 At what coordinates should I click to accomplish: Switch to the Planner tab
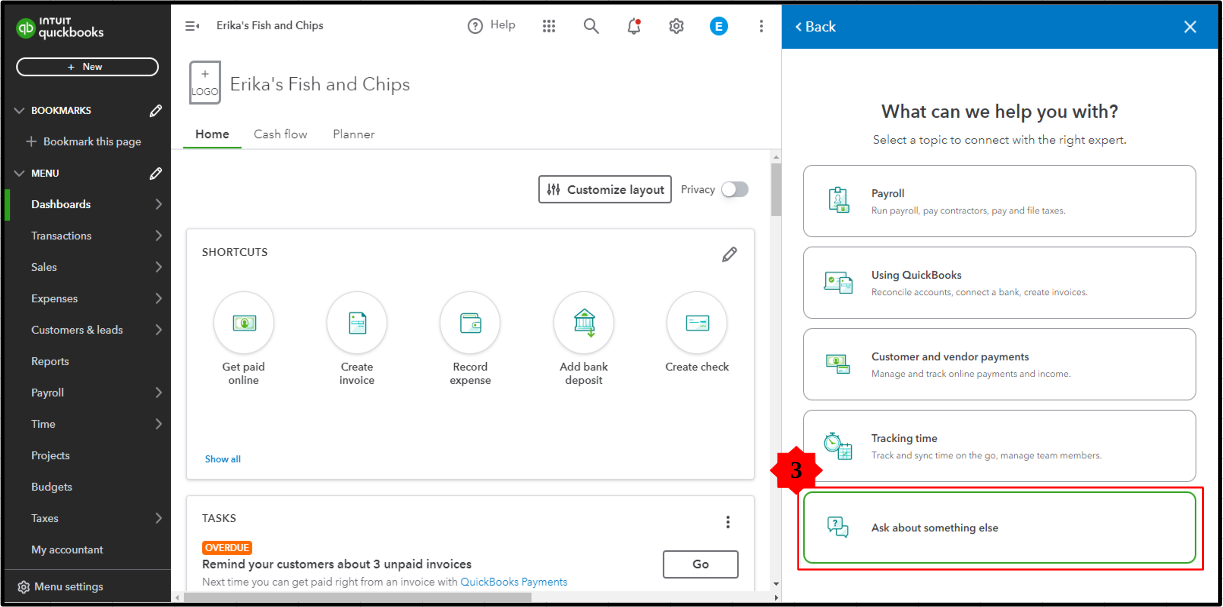coord(354,134)
